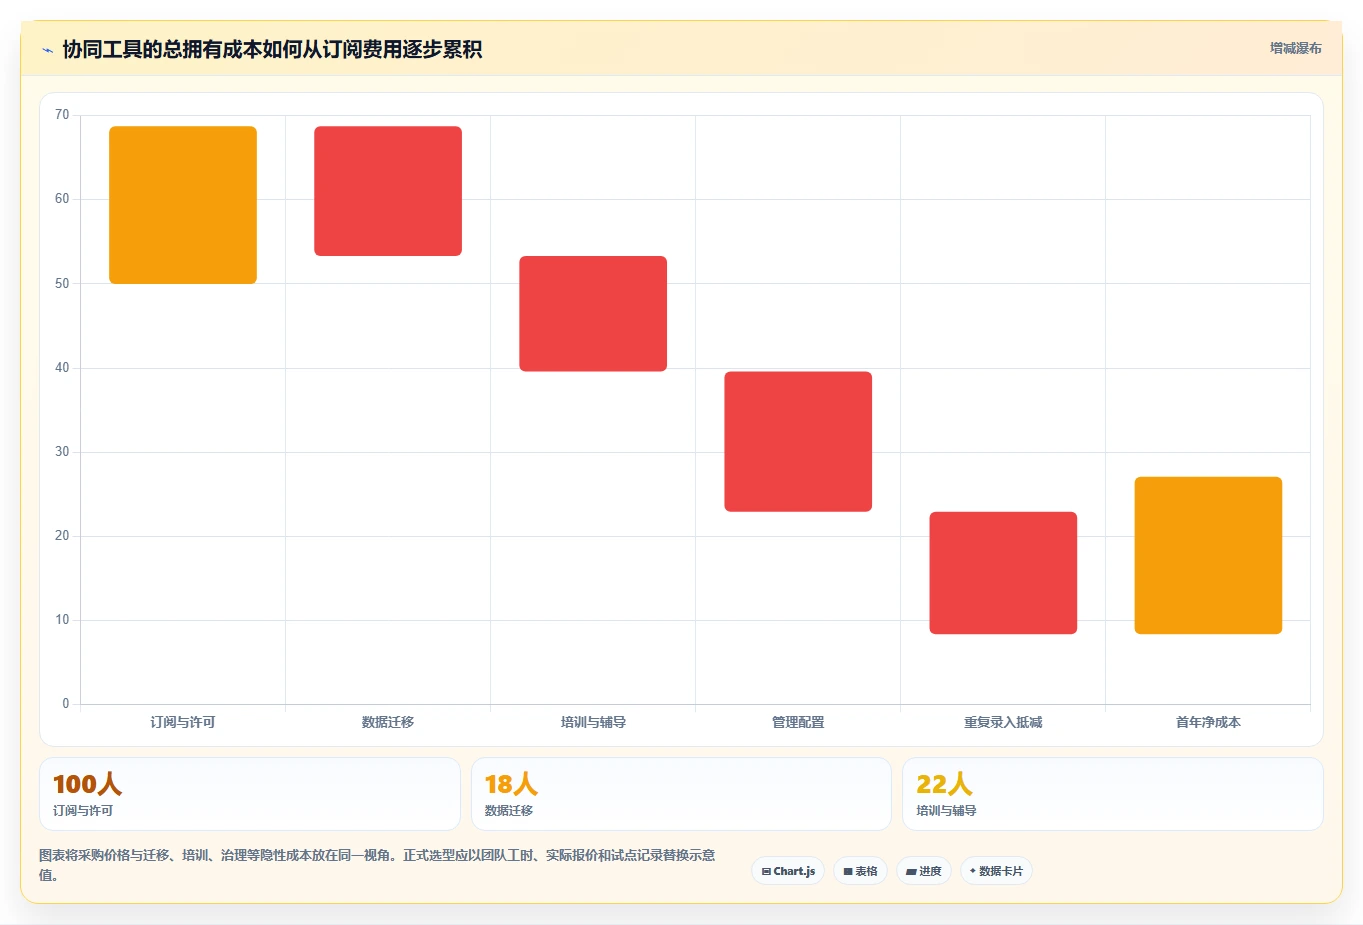1363x925 pixels.
Task: Click the red 数据迁移 bar
Action: pos(388,191)
